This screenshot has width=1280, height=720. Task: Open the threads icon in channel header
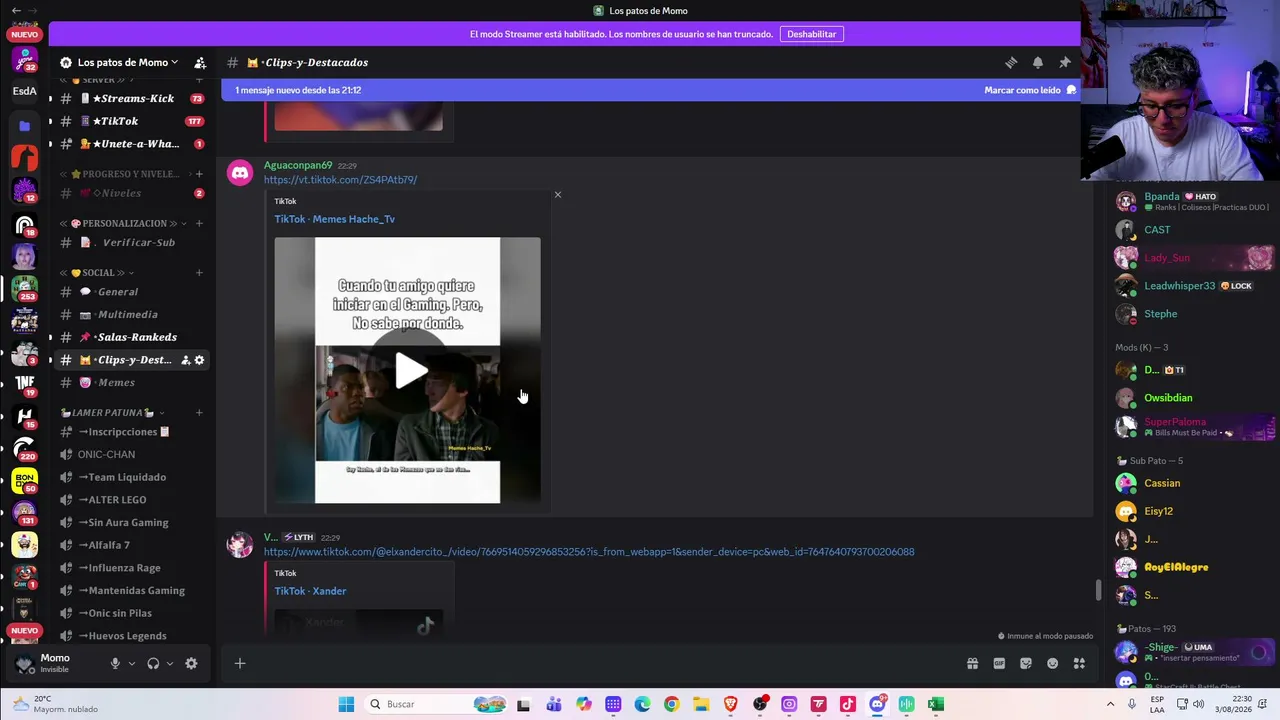(1011, 62)
